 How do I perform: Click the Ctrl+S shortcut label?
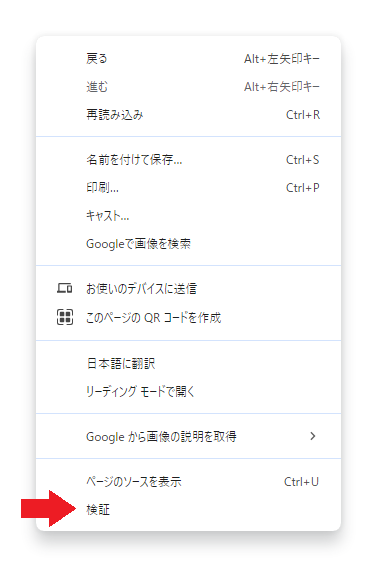click(302, 160)
